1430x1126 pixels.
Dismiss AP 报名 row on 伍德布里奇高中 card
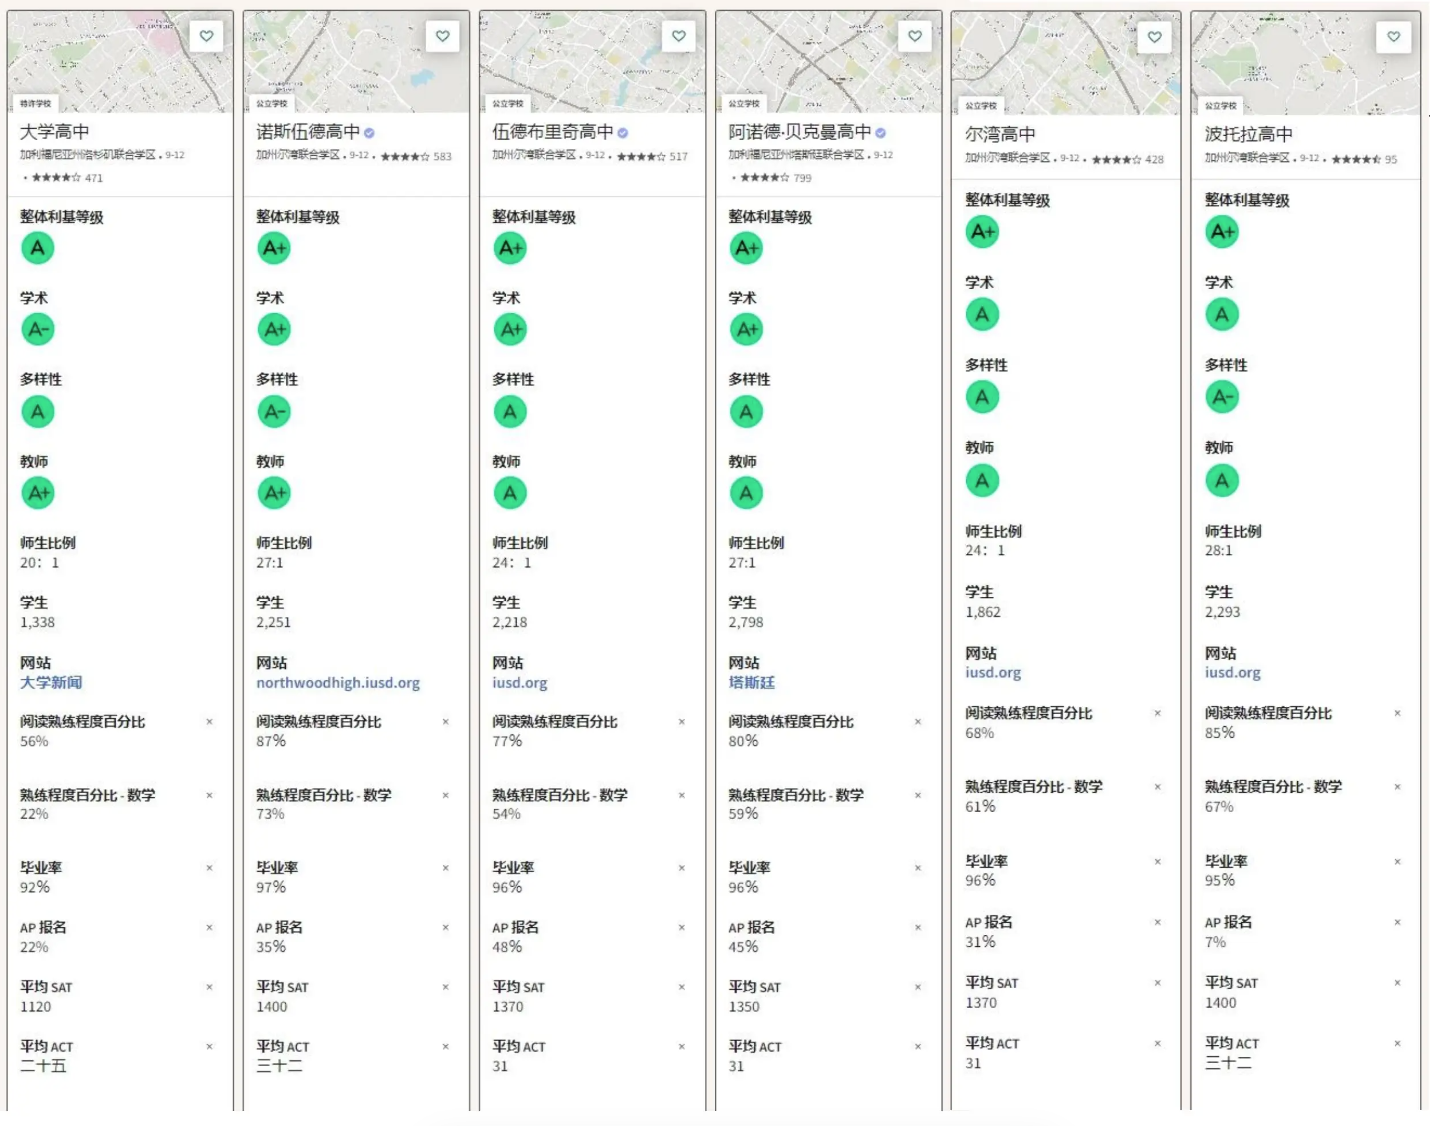click(681, 928)
